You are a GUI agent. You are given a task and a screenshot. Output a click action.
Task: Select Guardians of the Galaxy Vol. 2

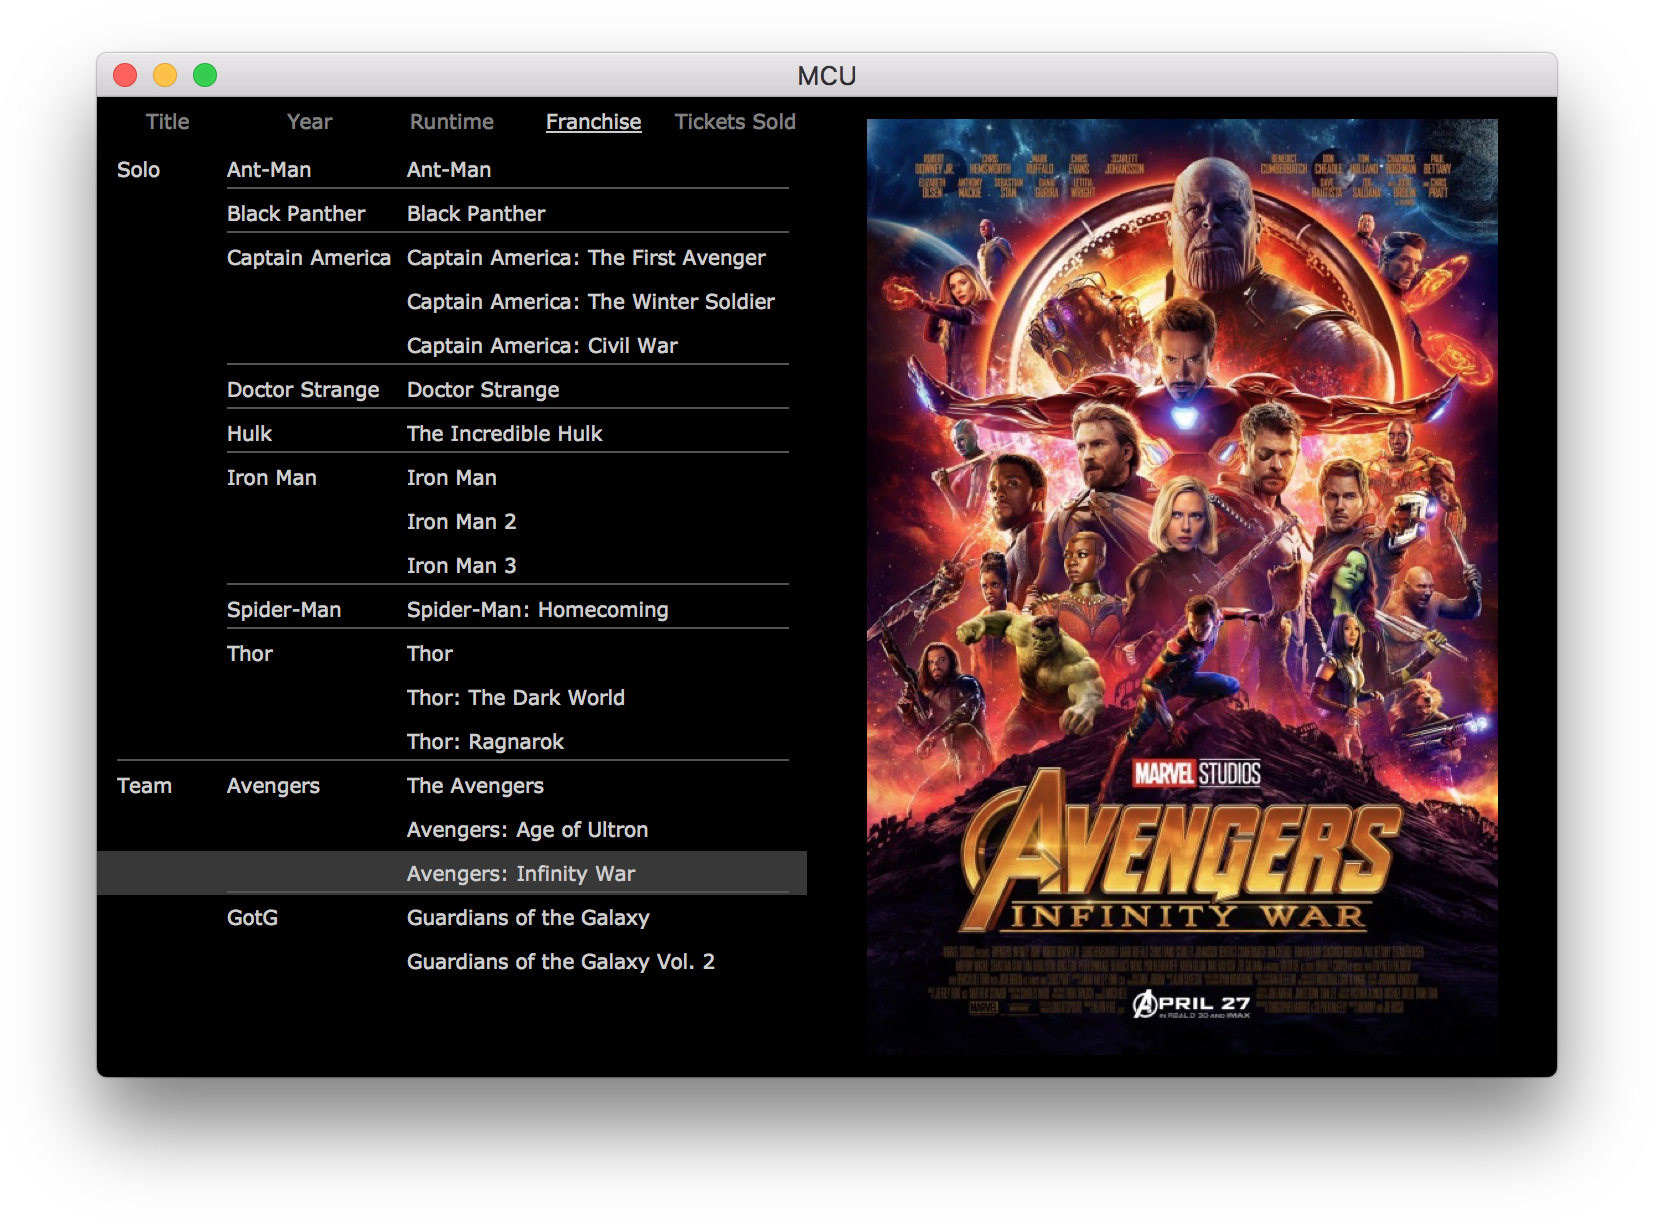point(561,961)
